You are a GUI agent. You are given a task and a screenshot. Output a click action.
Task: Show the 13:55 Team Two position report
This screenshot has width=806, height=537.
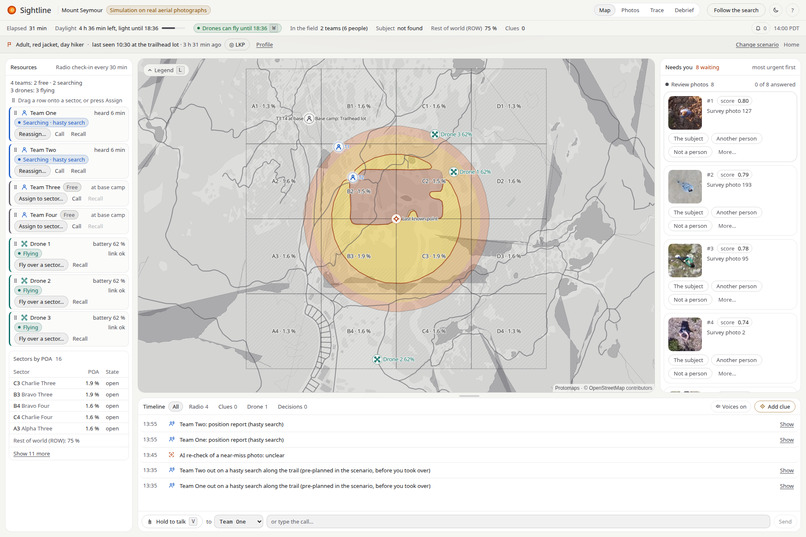[786, 424]
